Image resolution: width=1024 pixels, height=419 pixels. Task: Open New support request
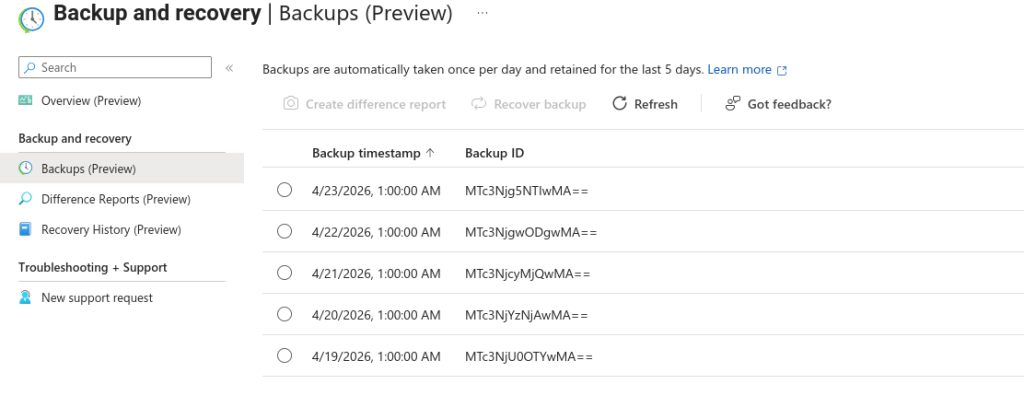(97, 298)
